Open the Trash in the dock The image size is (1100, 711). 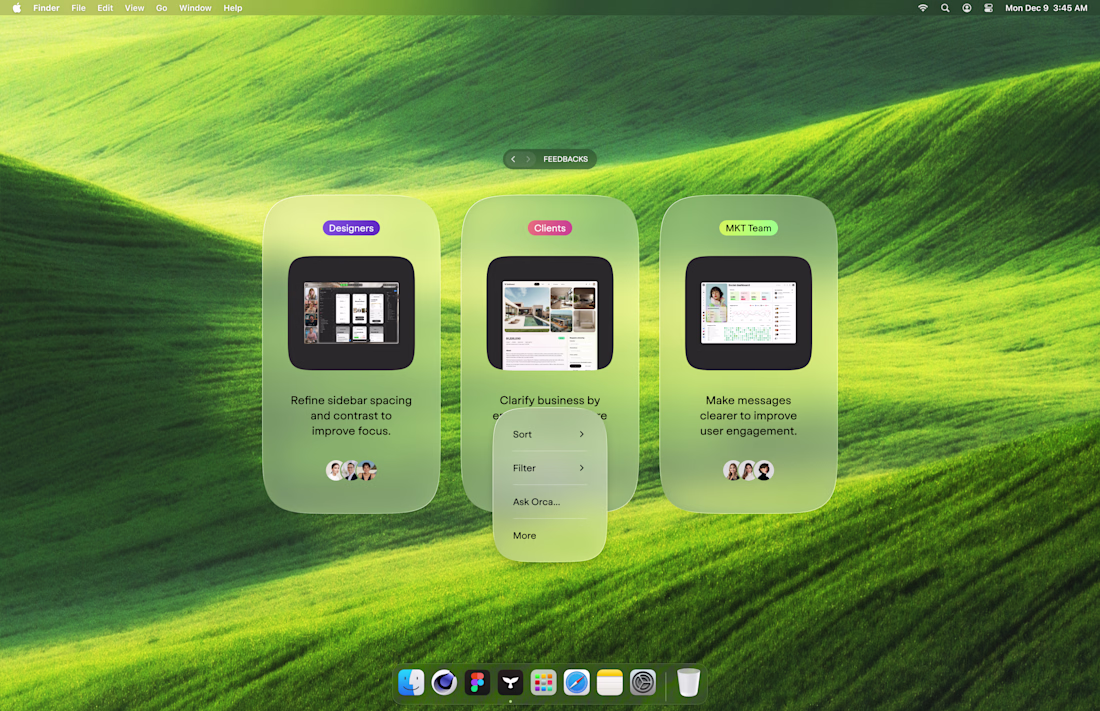point(688,682)
